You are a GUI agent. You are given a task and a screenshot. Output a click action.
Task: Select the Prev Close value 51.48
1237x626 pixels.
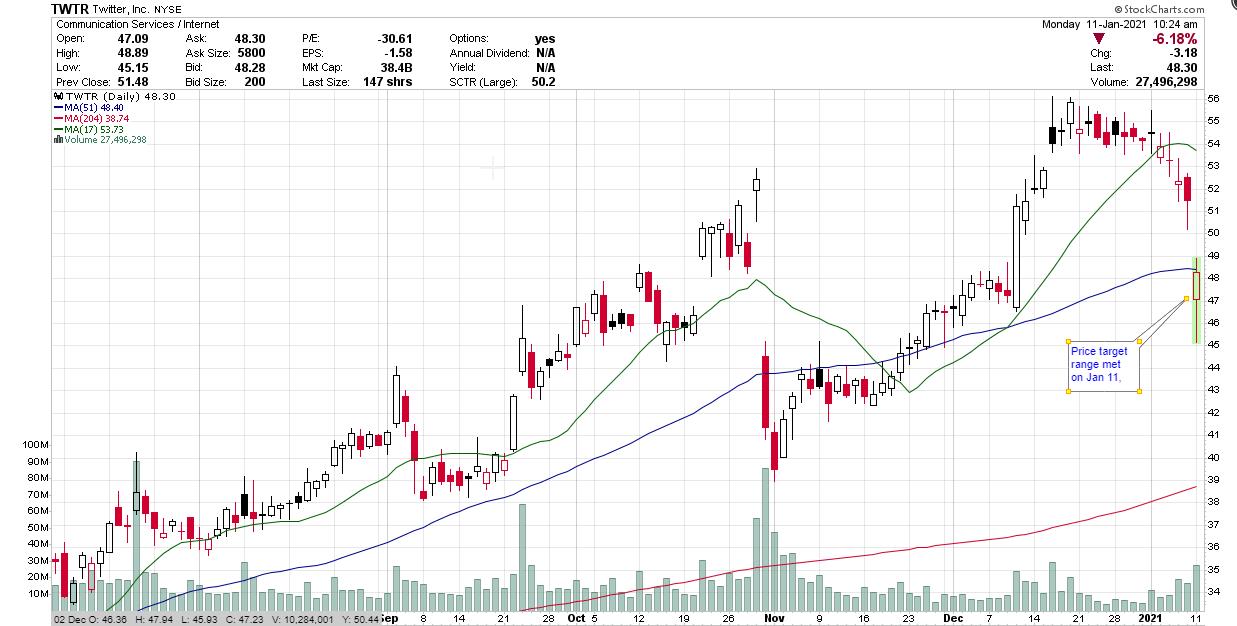[133, 82]
